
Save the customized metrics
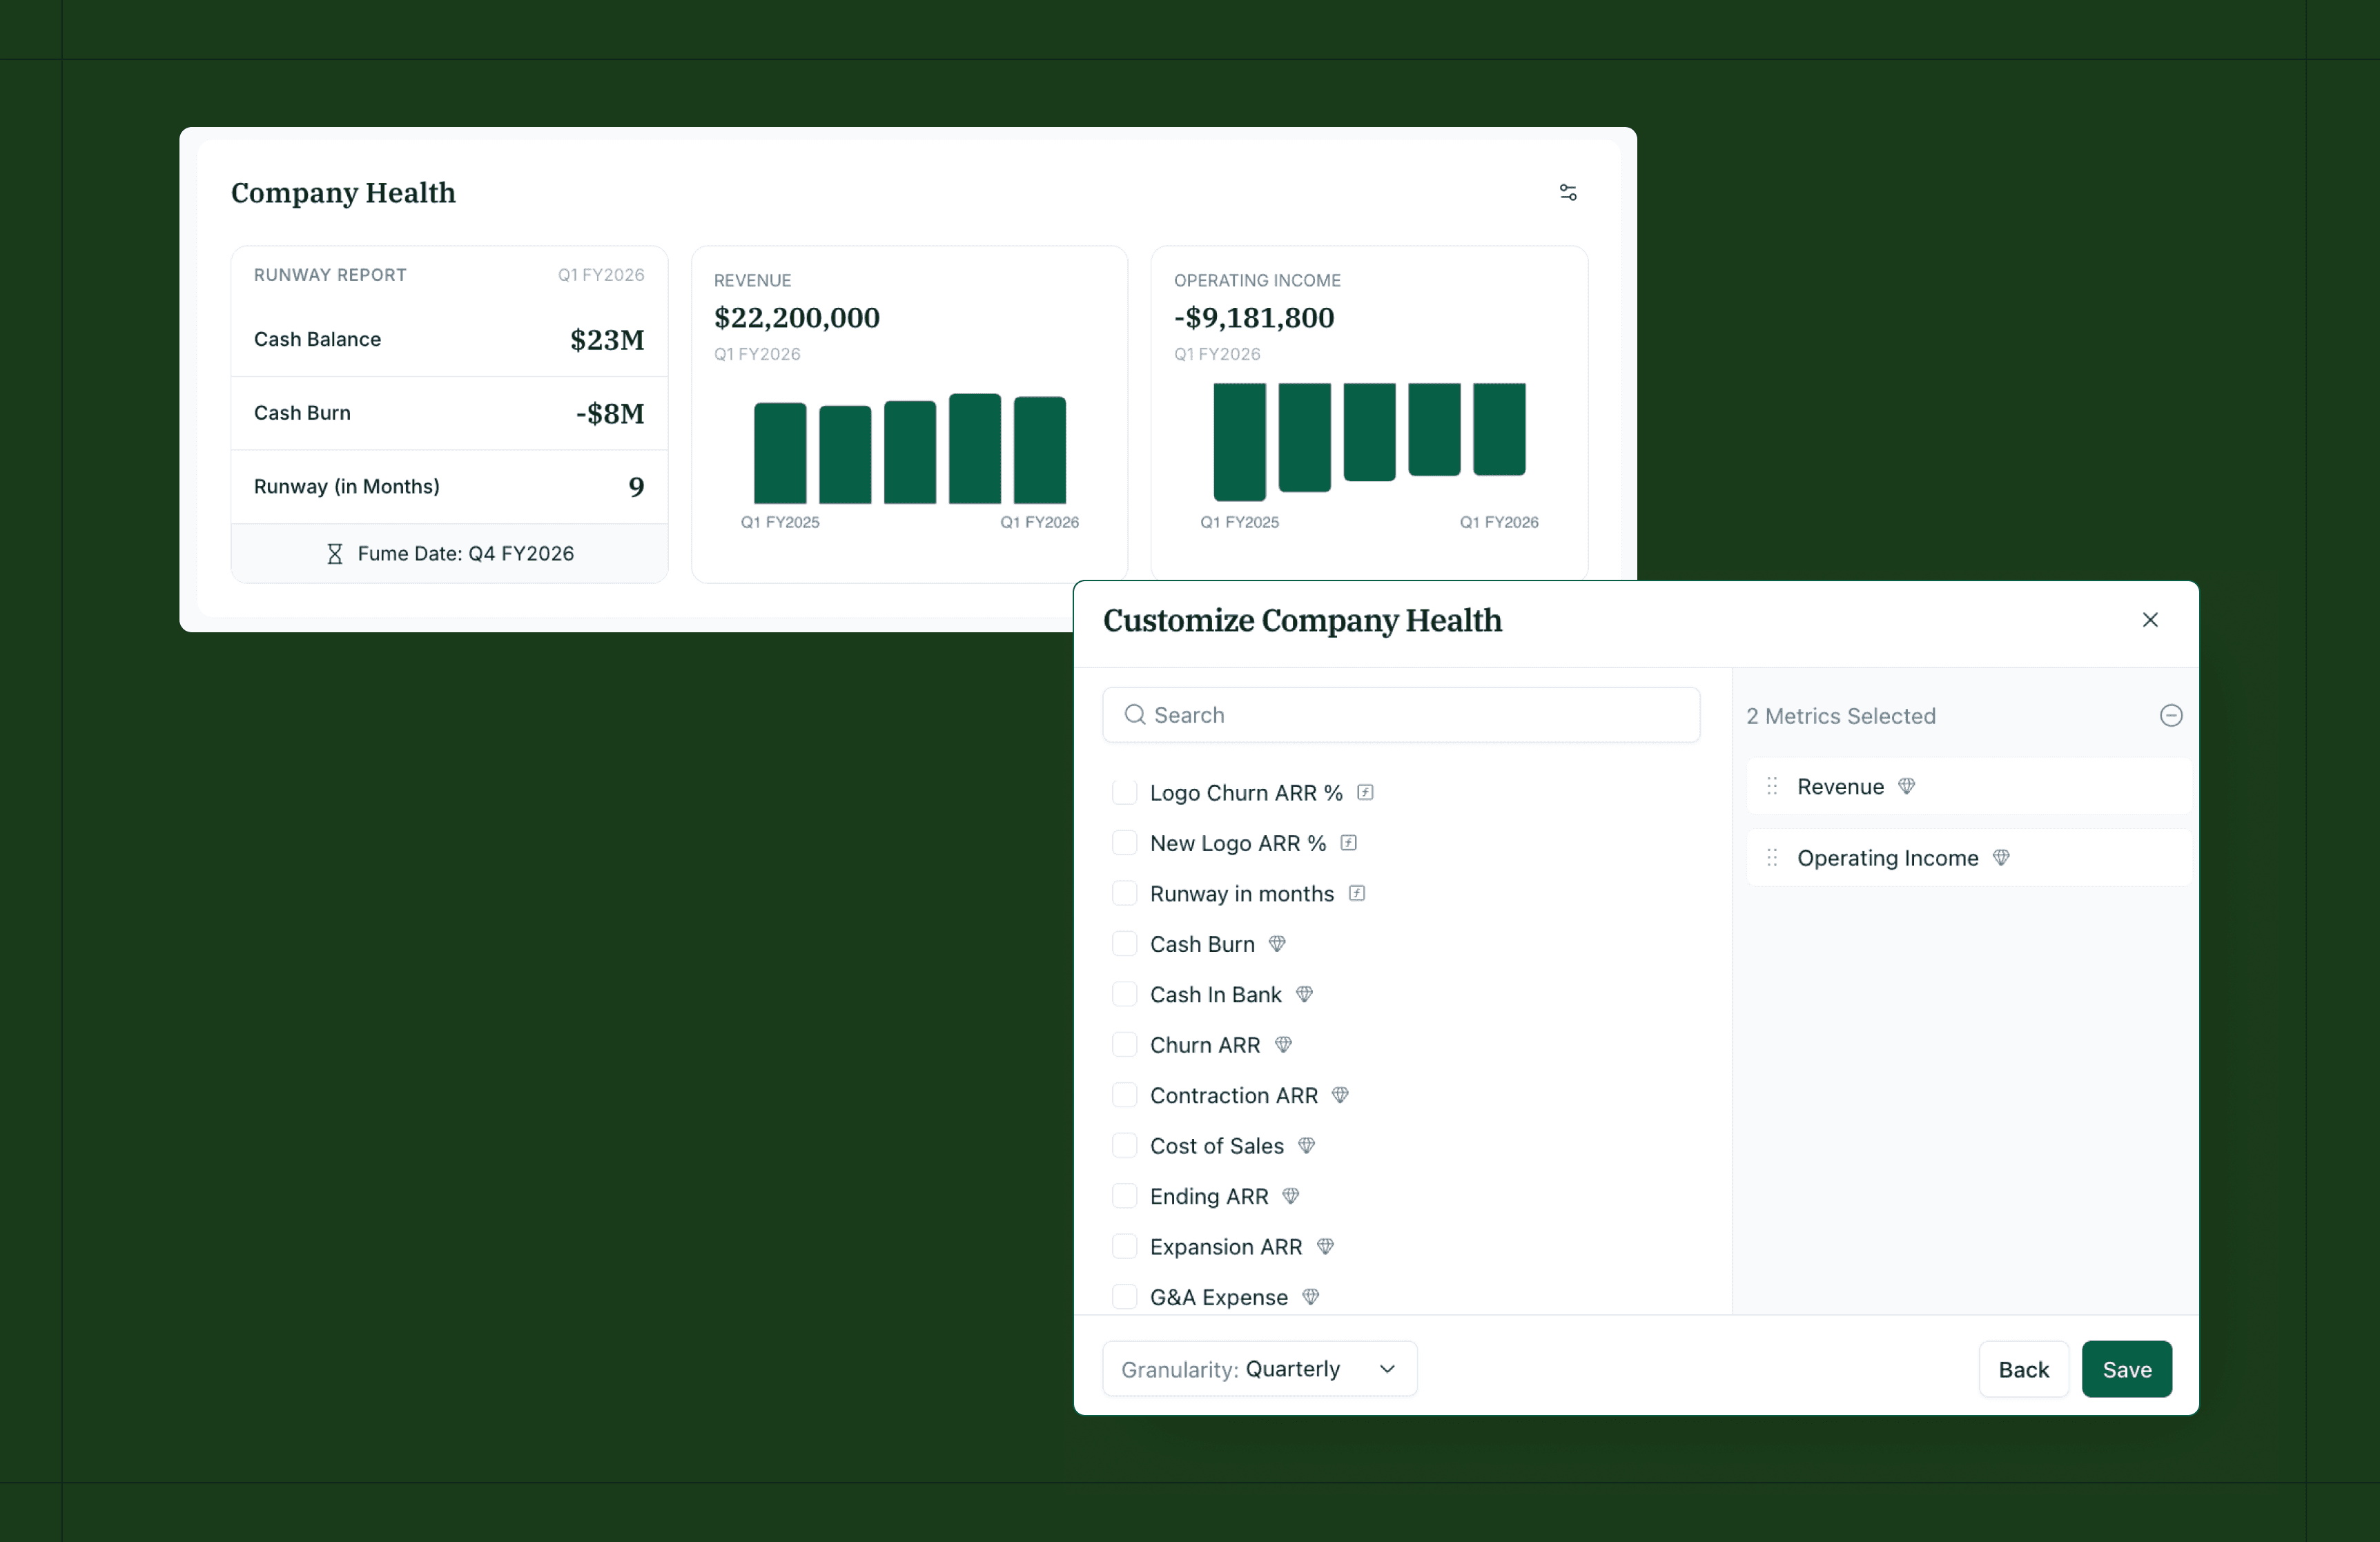2126,1369
